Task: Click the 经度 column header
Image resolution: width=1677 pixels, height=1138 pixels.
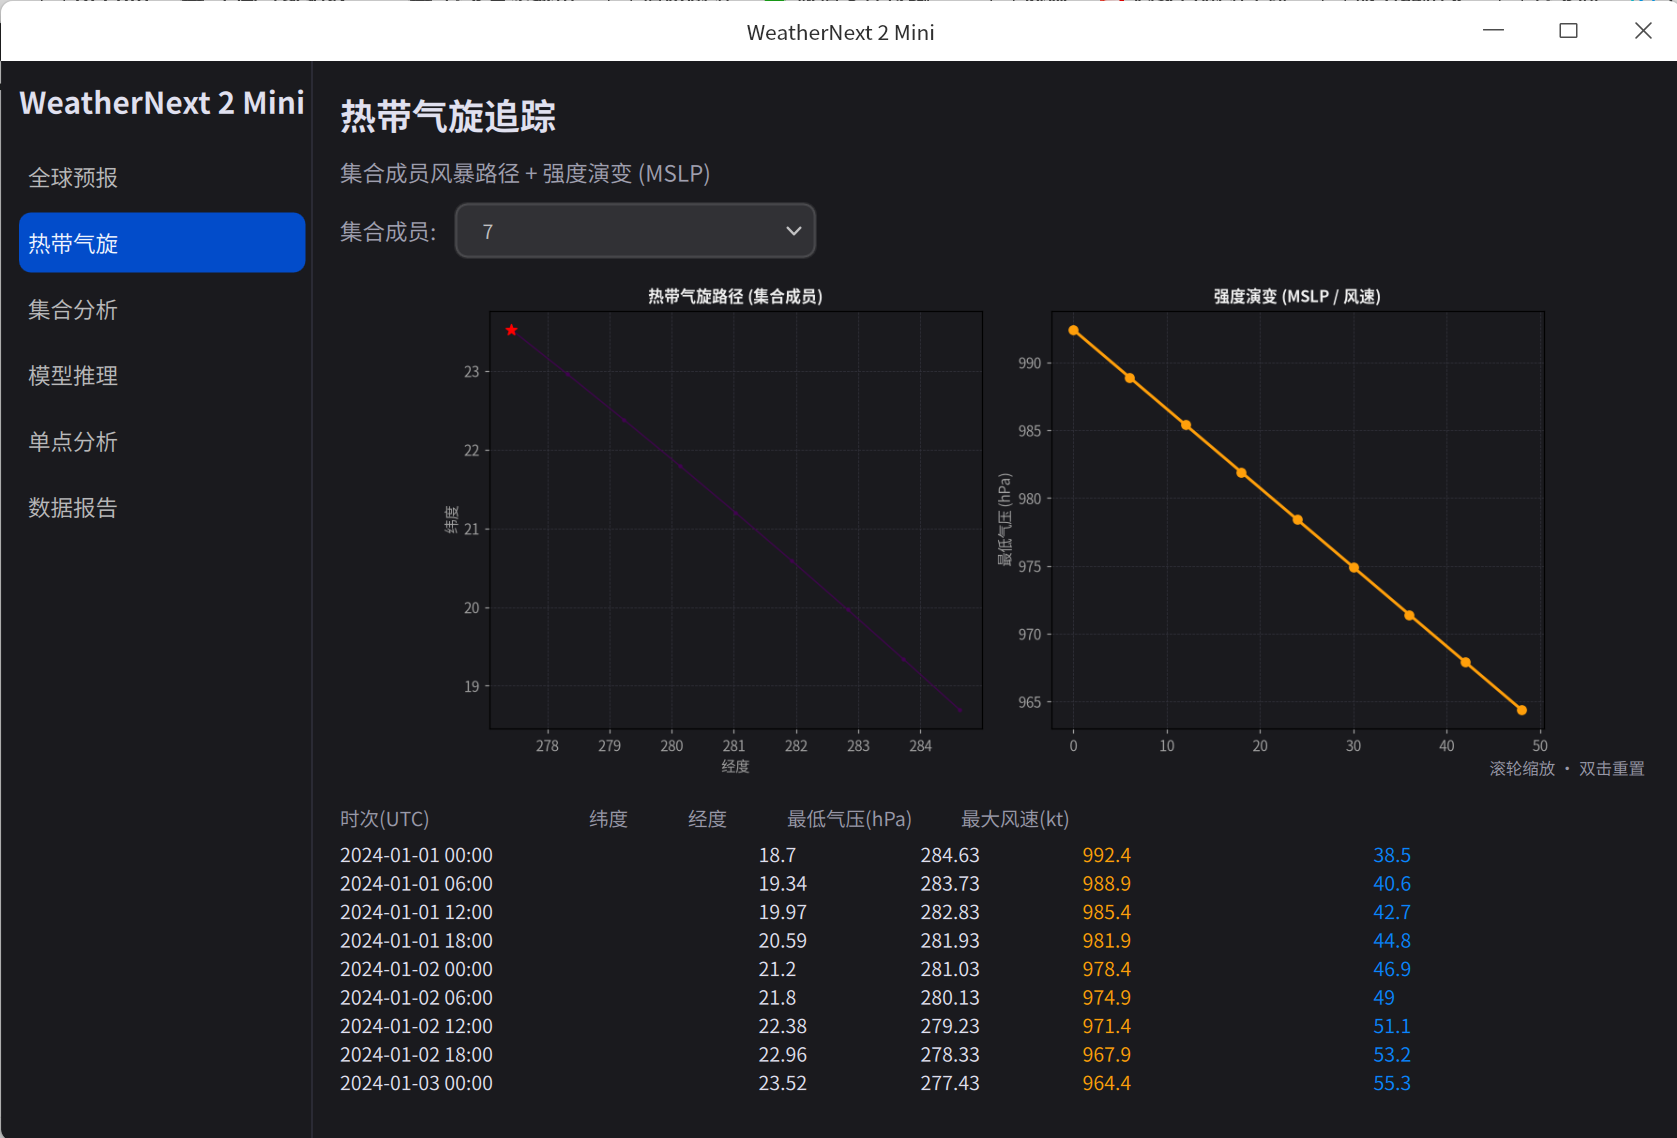Action: click(707, 819)
